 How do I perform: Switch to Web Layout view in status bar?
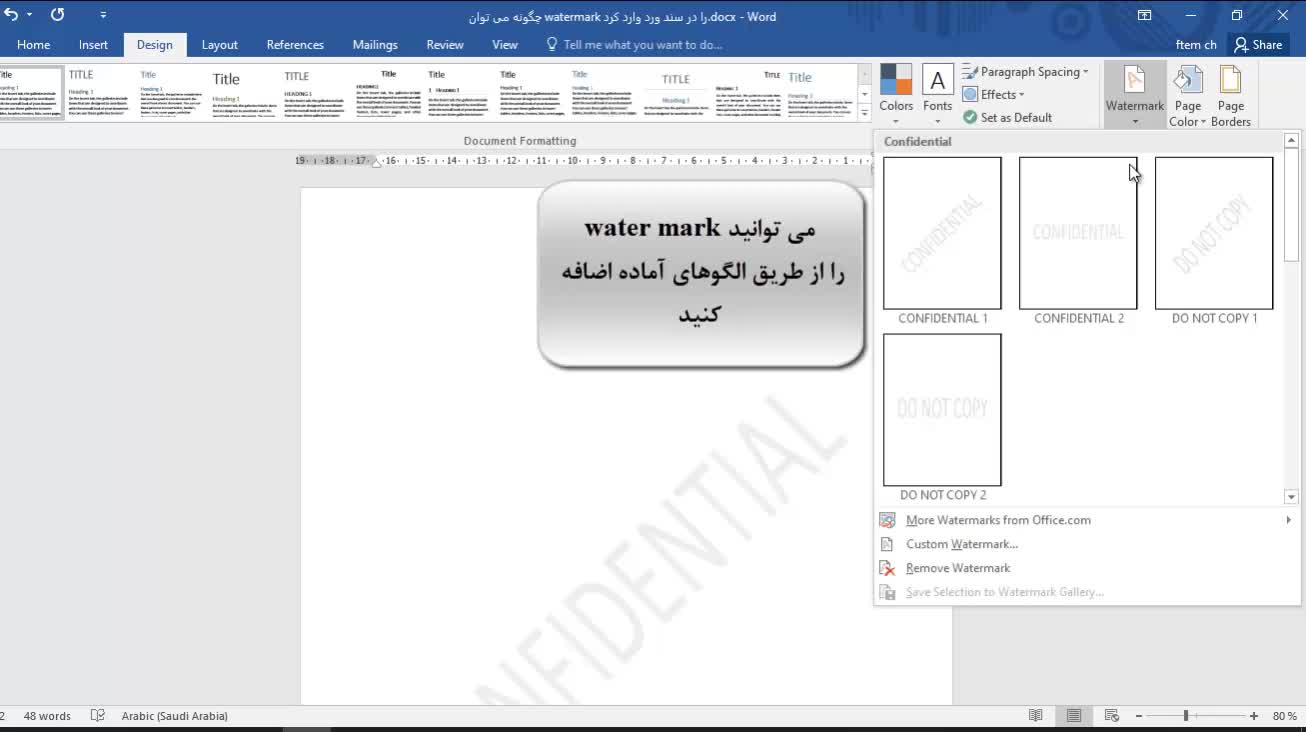point(1111,716)
